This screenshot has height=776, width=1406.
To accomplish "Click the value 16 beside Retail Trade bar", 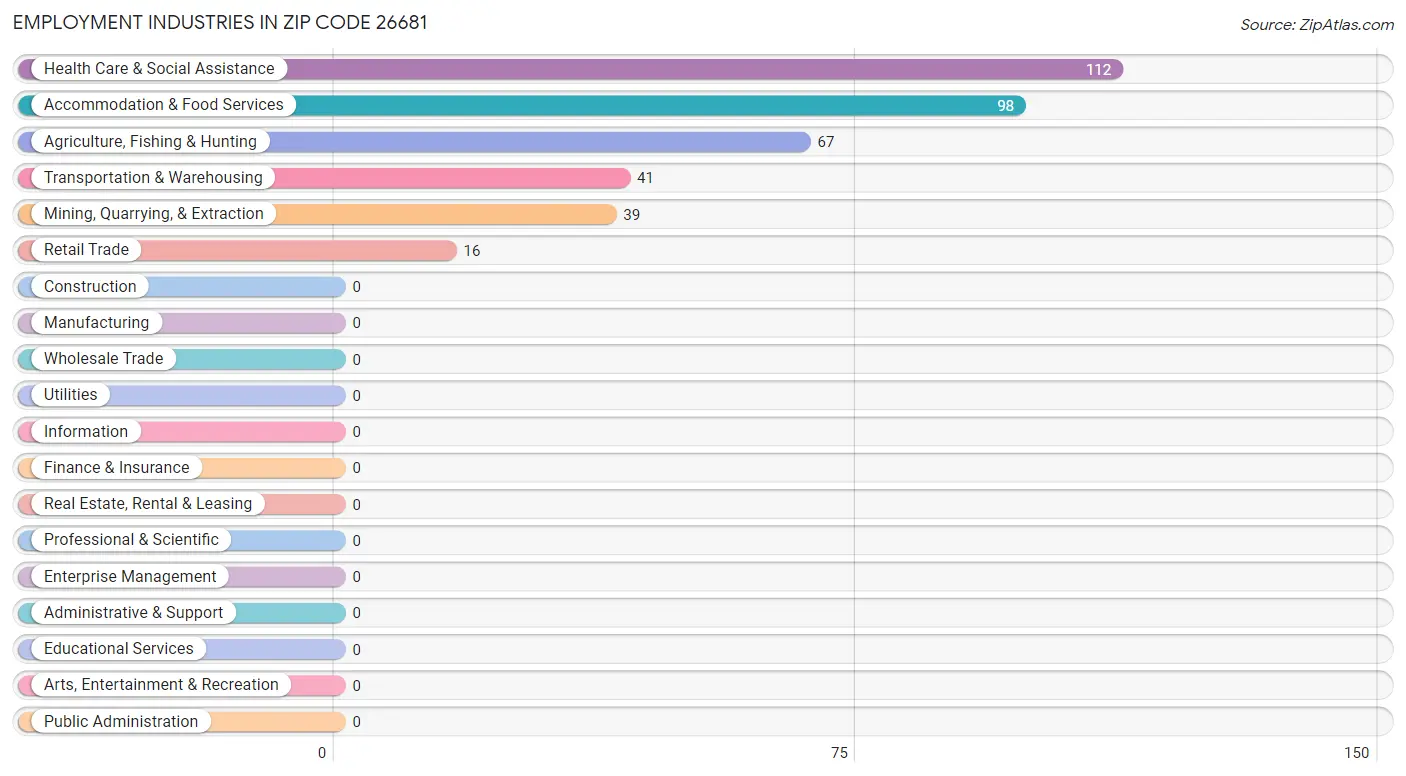I will click(472, 251).
